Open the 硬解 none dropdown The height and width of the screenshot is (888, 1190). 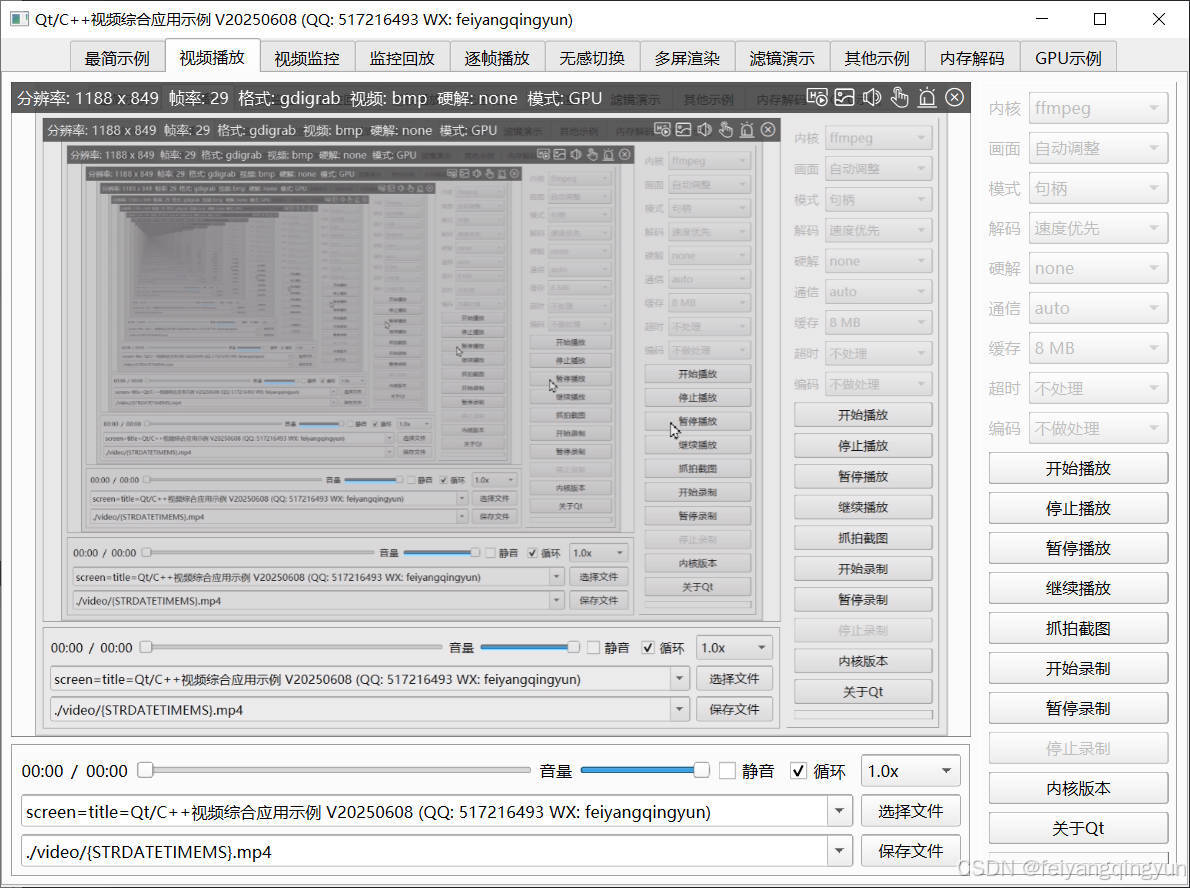(1098, 269)
